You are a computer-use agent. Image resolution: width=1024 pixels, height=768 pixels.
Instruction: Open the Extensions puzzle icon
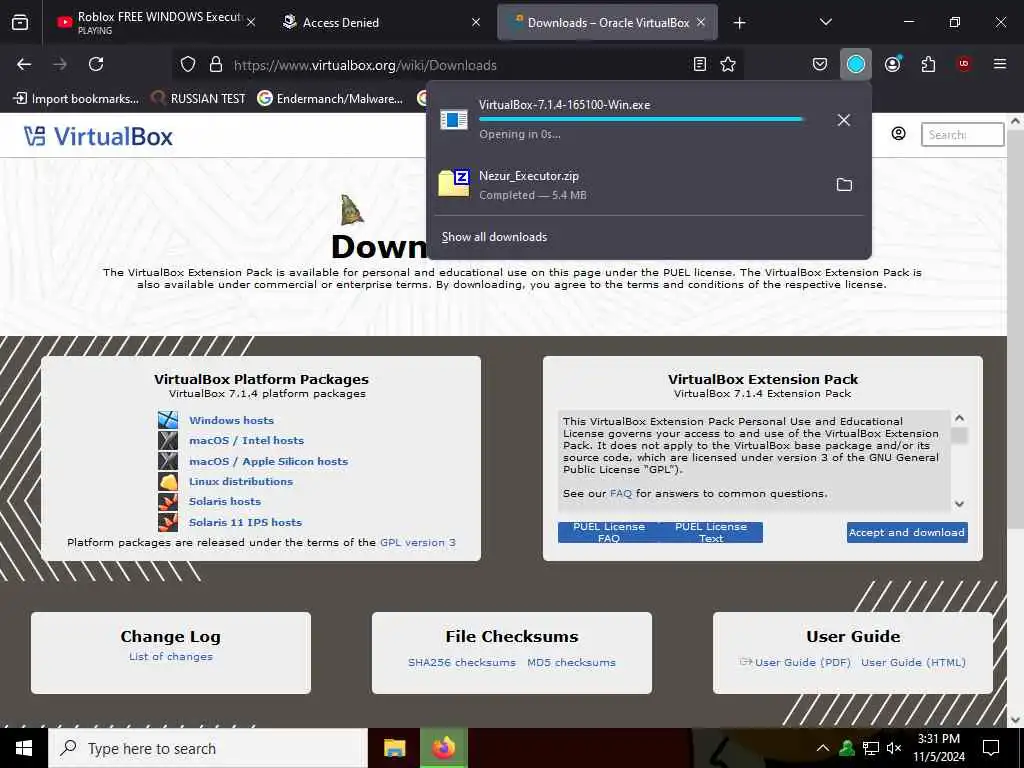928,64
